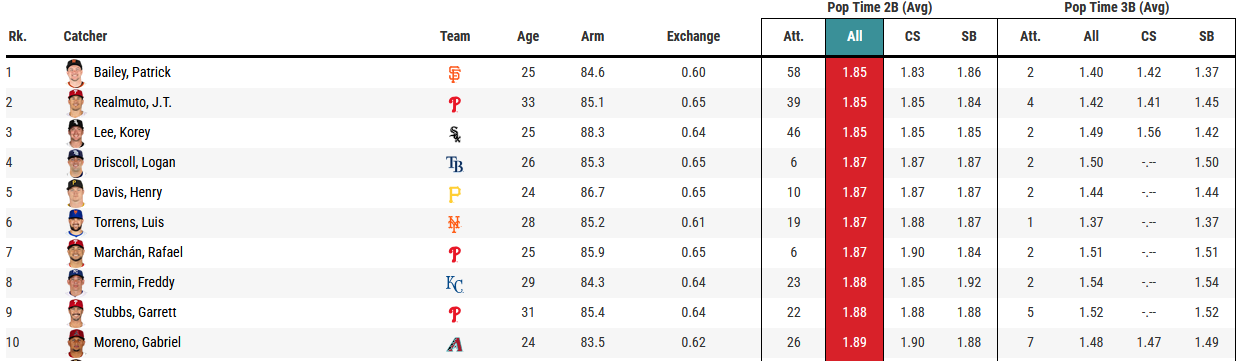
Task: Open the Bailey, Patrick player link
Action: pos(132,73)
